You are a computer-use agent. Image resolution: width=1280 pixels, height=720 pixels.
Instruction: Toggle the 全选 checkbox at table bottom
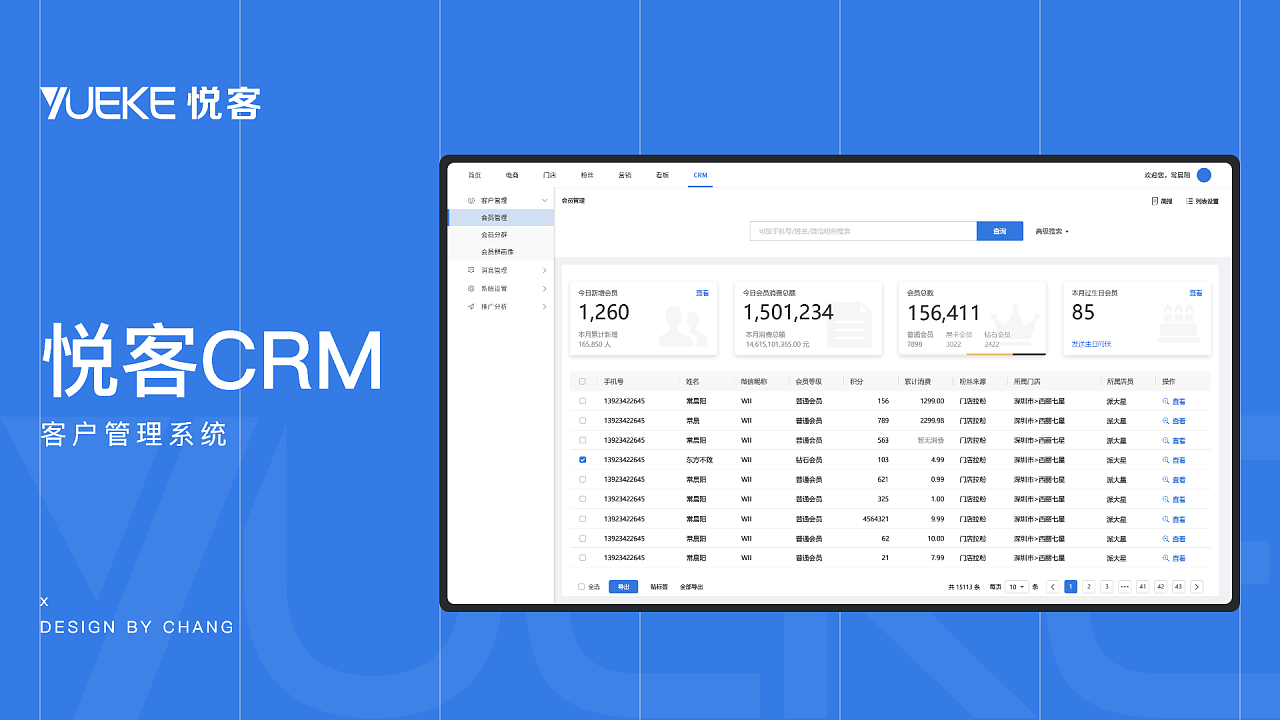(x=582, y=587)
